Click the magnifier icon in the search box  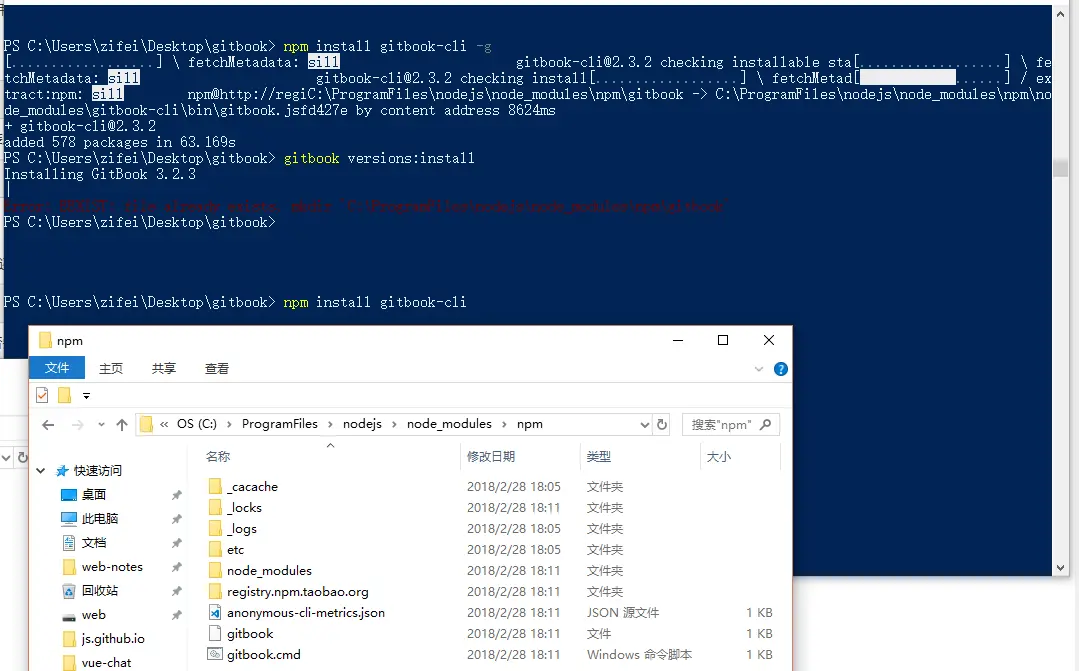(765, 425)
